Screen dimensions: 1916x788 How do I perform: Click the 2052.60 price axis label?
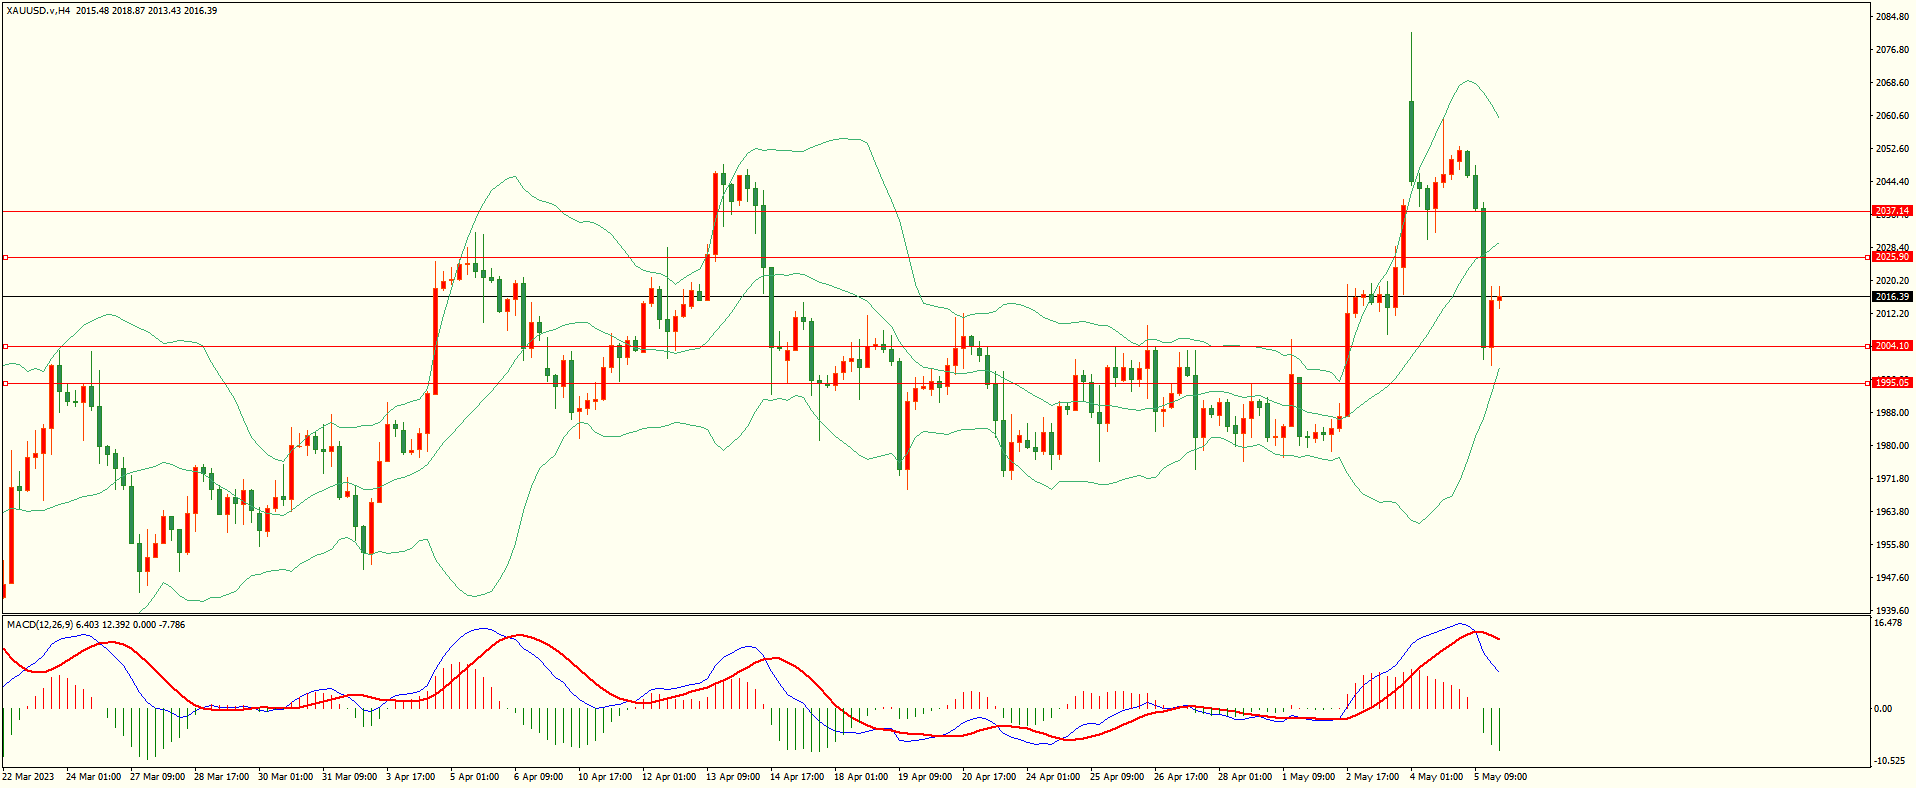tap(1893, 149)
